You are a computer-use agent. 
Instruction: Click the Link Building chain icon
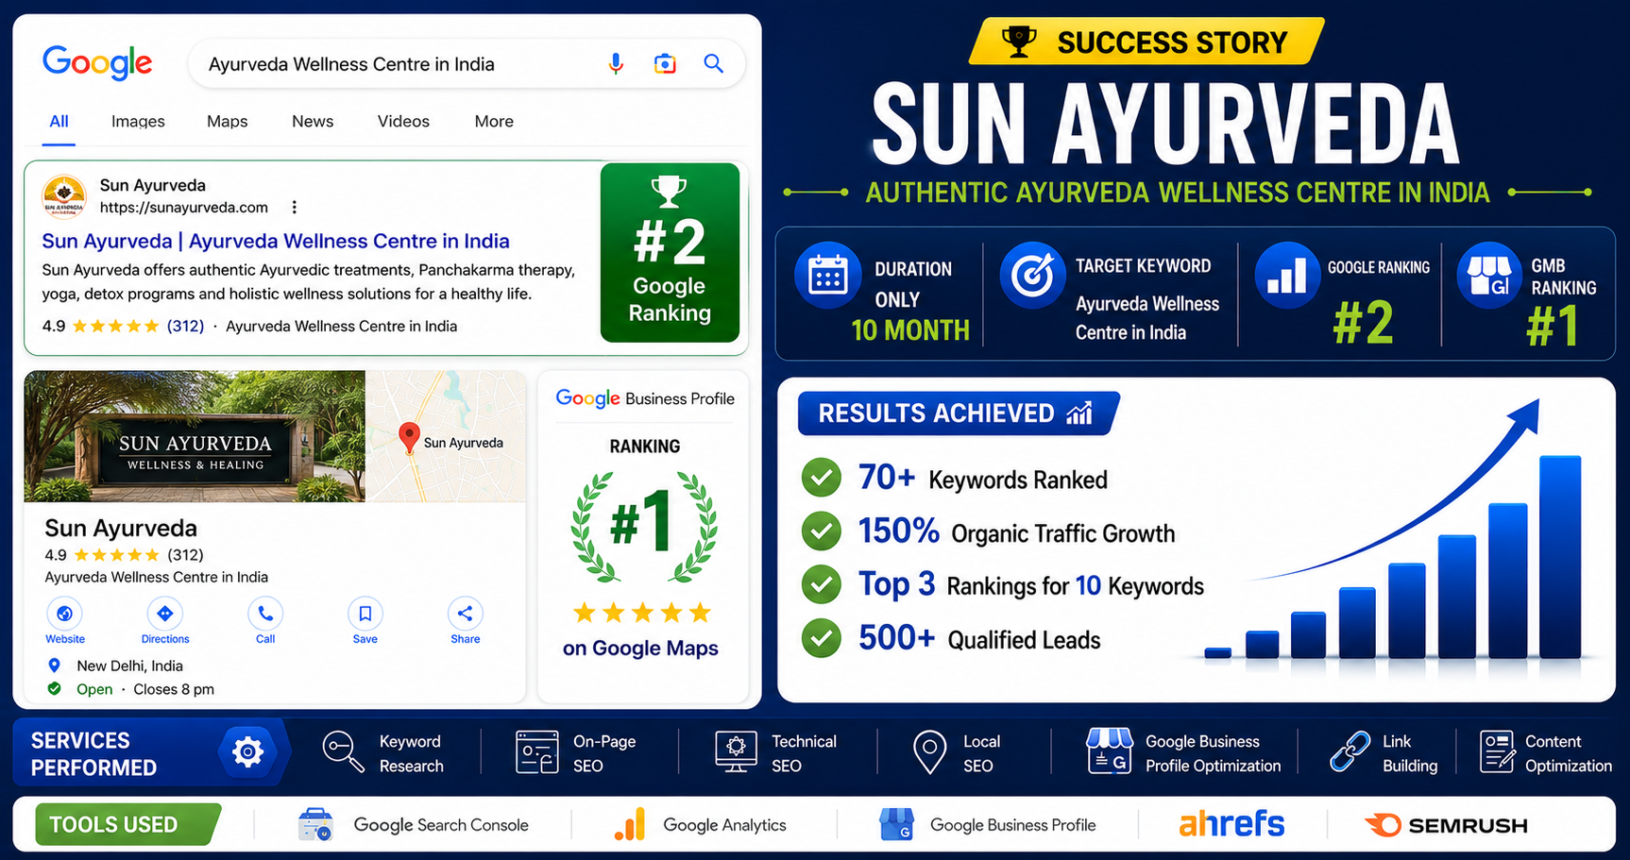pyautogui.click(x=1350, y=752)
